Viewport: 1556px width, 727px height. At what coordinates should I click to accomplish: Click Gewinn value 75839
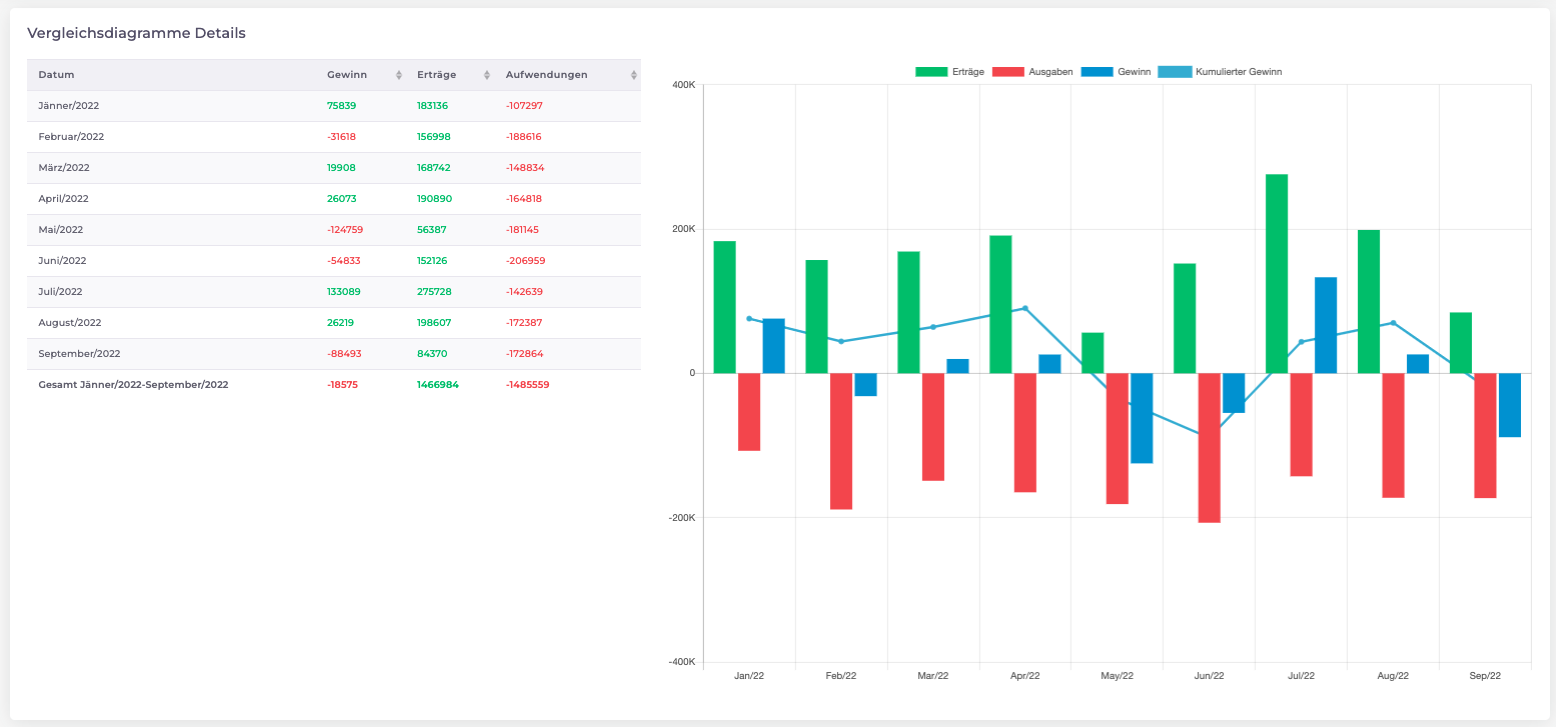pos(341,105)
